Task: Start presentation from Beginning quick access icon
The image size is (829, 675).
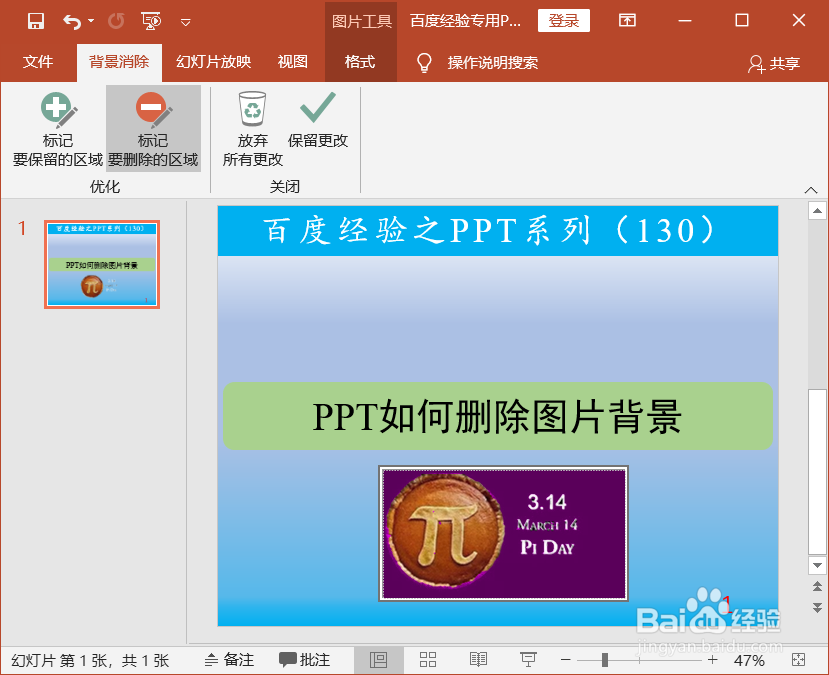Action: [152, 19]
